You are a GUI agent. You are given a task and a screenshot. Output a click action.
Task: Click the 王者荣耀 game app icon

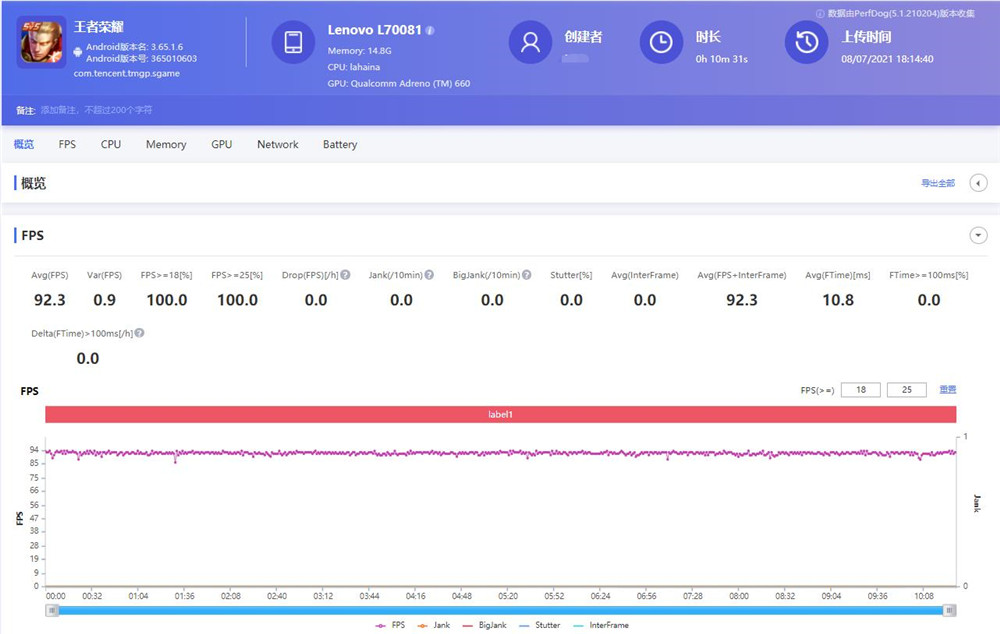pos(41,43)
